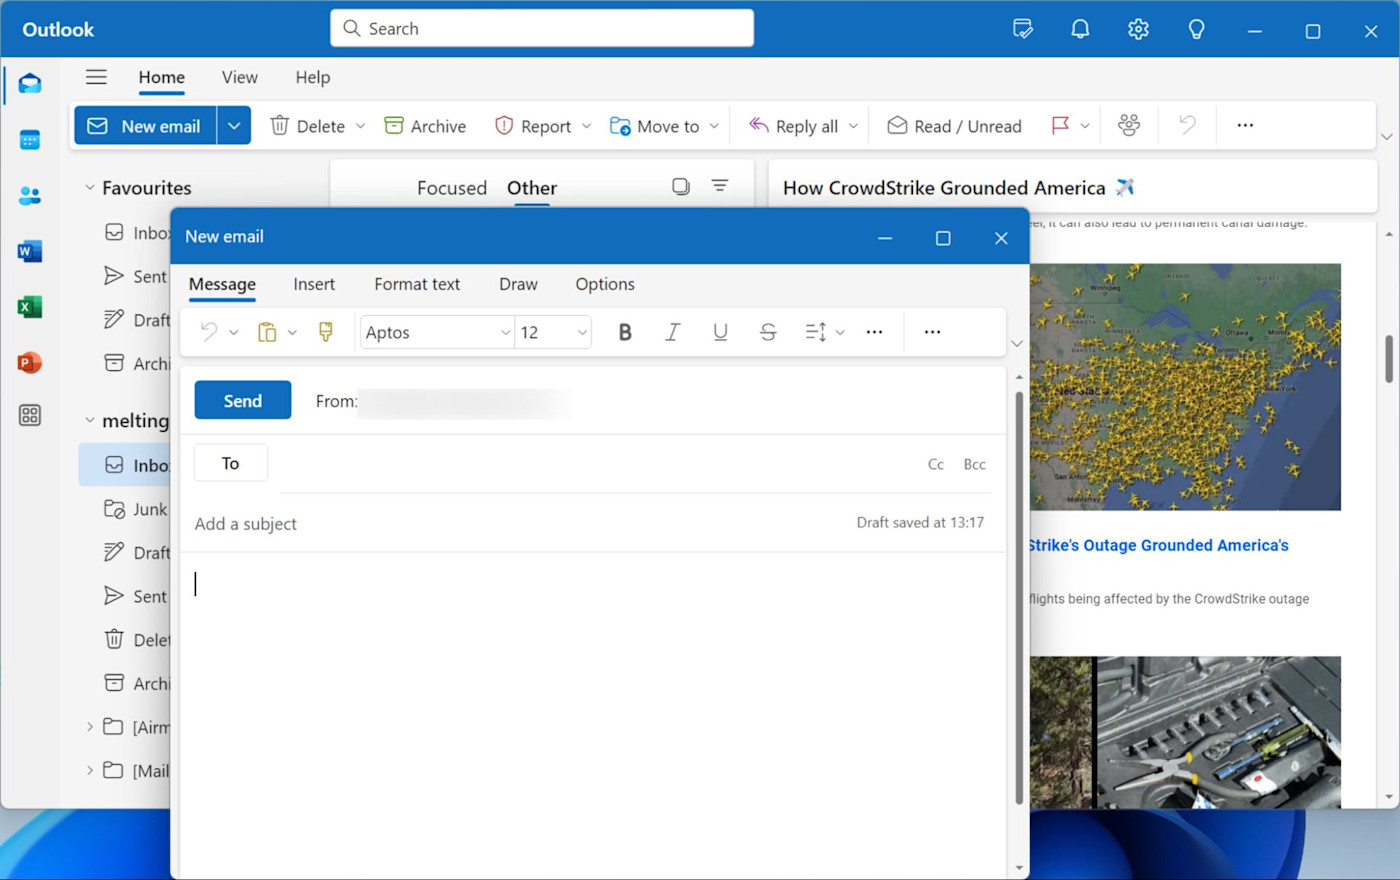
Task: Toggle underline formatting
Action: point(720,332)
